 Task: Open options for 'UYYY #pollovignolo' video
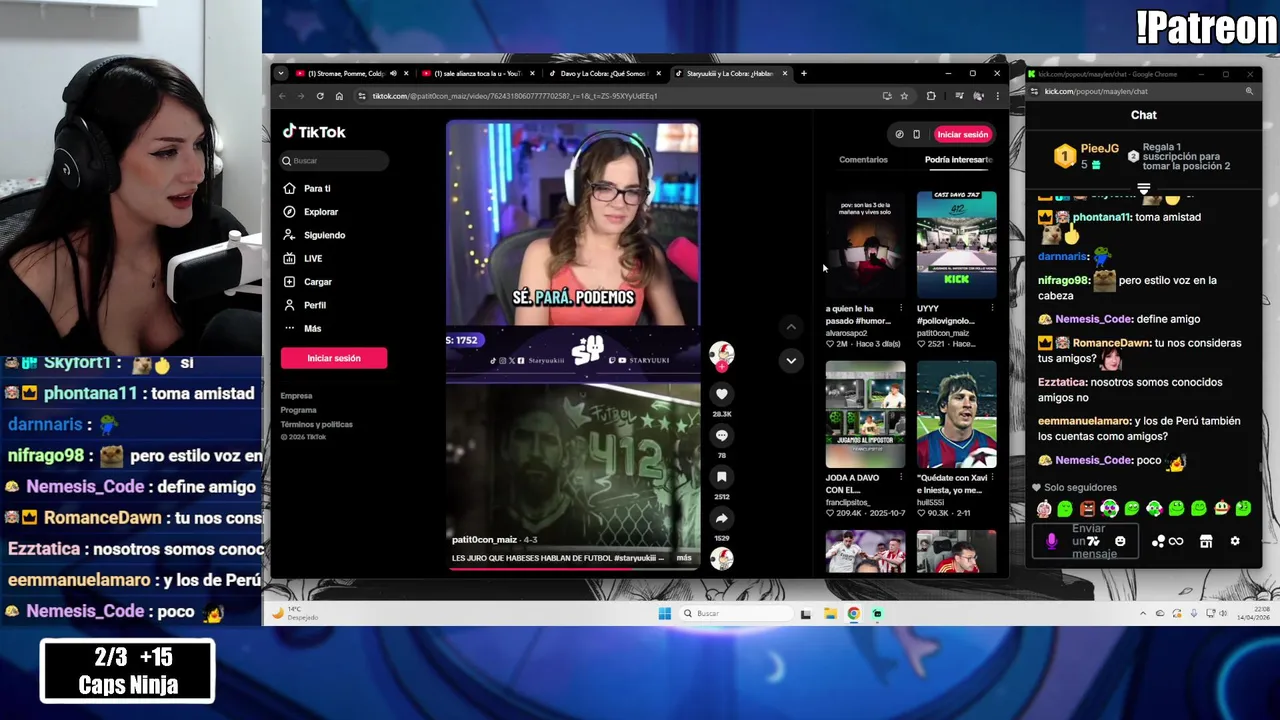tap(992, 308)
